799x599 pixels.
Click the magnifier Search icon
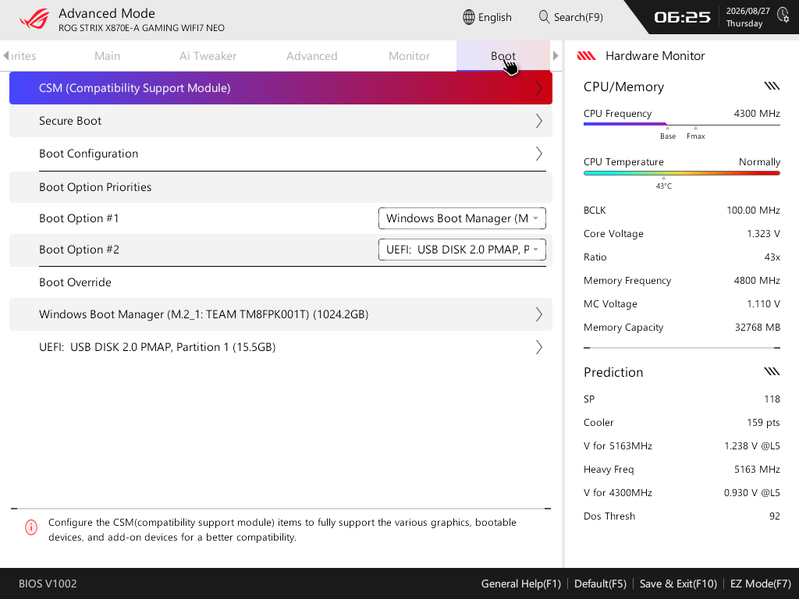pos(544,17)
